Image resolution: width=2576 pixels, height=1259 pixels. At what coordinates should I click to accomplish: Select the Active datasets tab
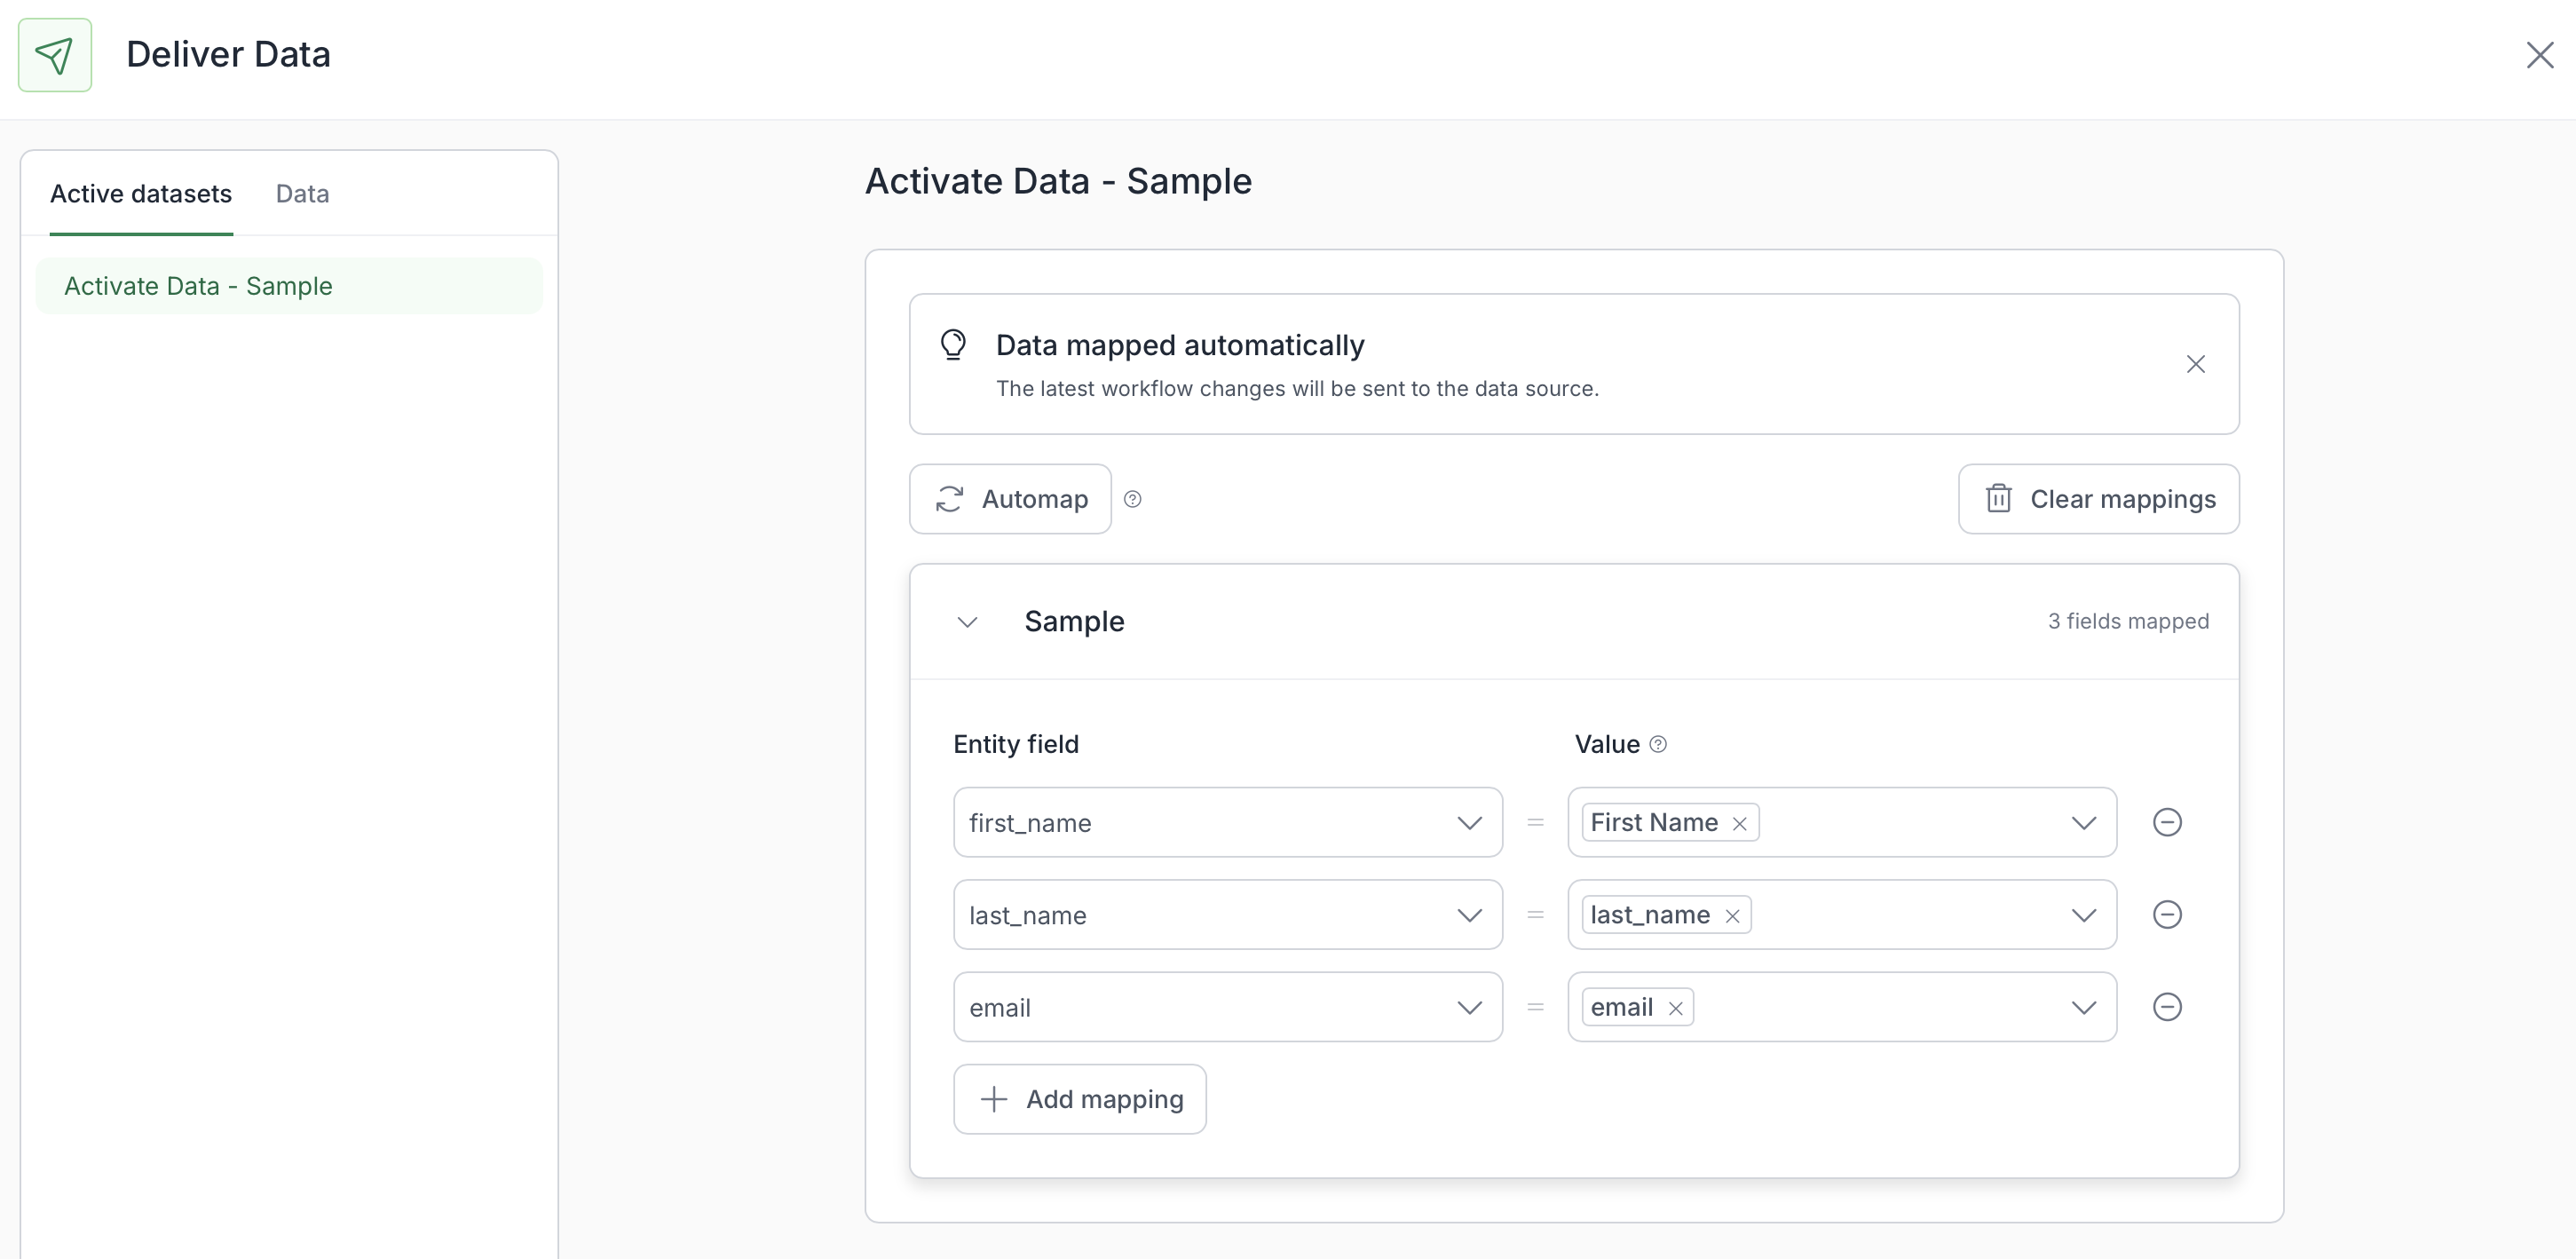[x=141, y=194]
